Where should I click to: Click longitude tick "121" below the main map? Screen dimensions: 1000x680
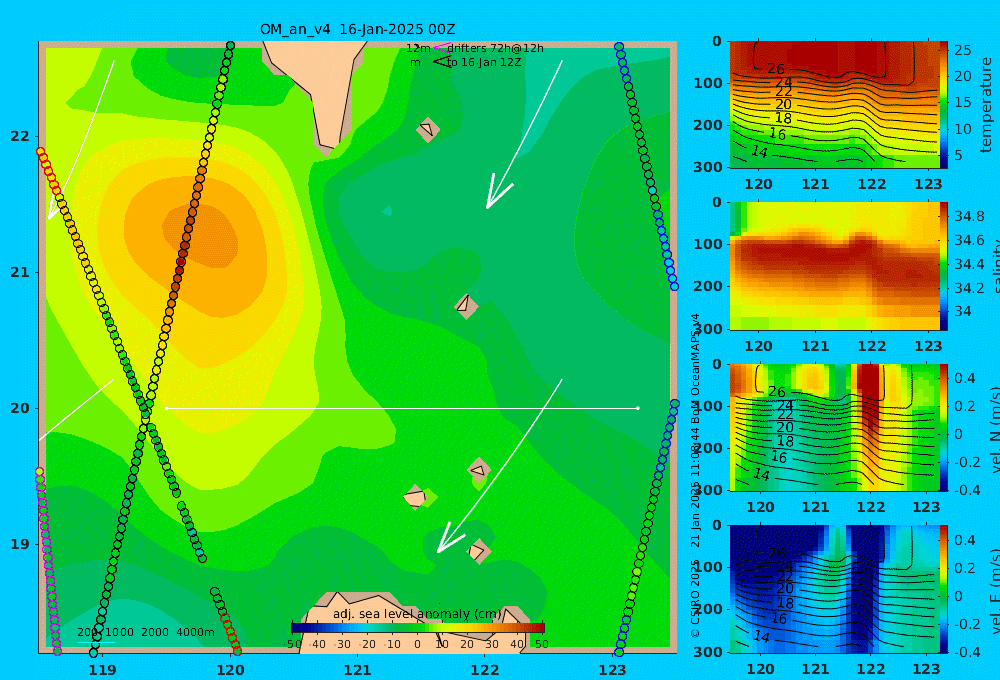[x=358, y=670]
